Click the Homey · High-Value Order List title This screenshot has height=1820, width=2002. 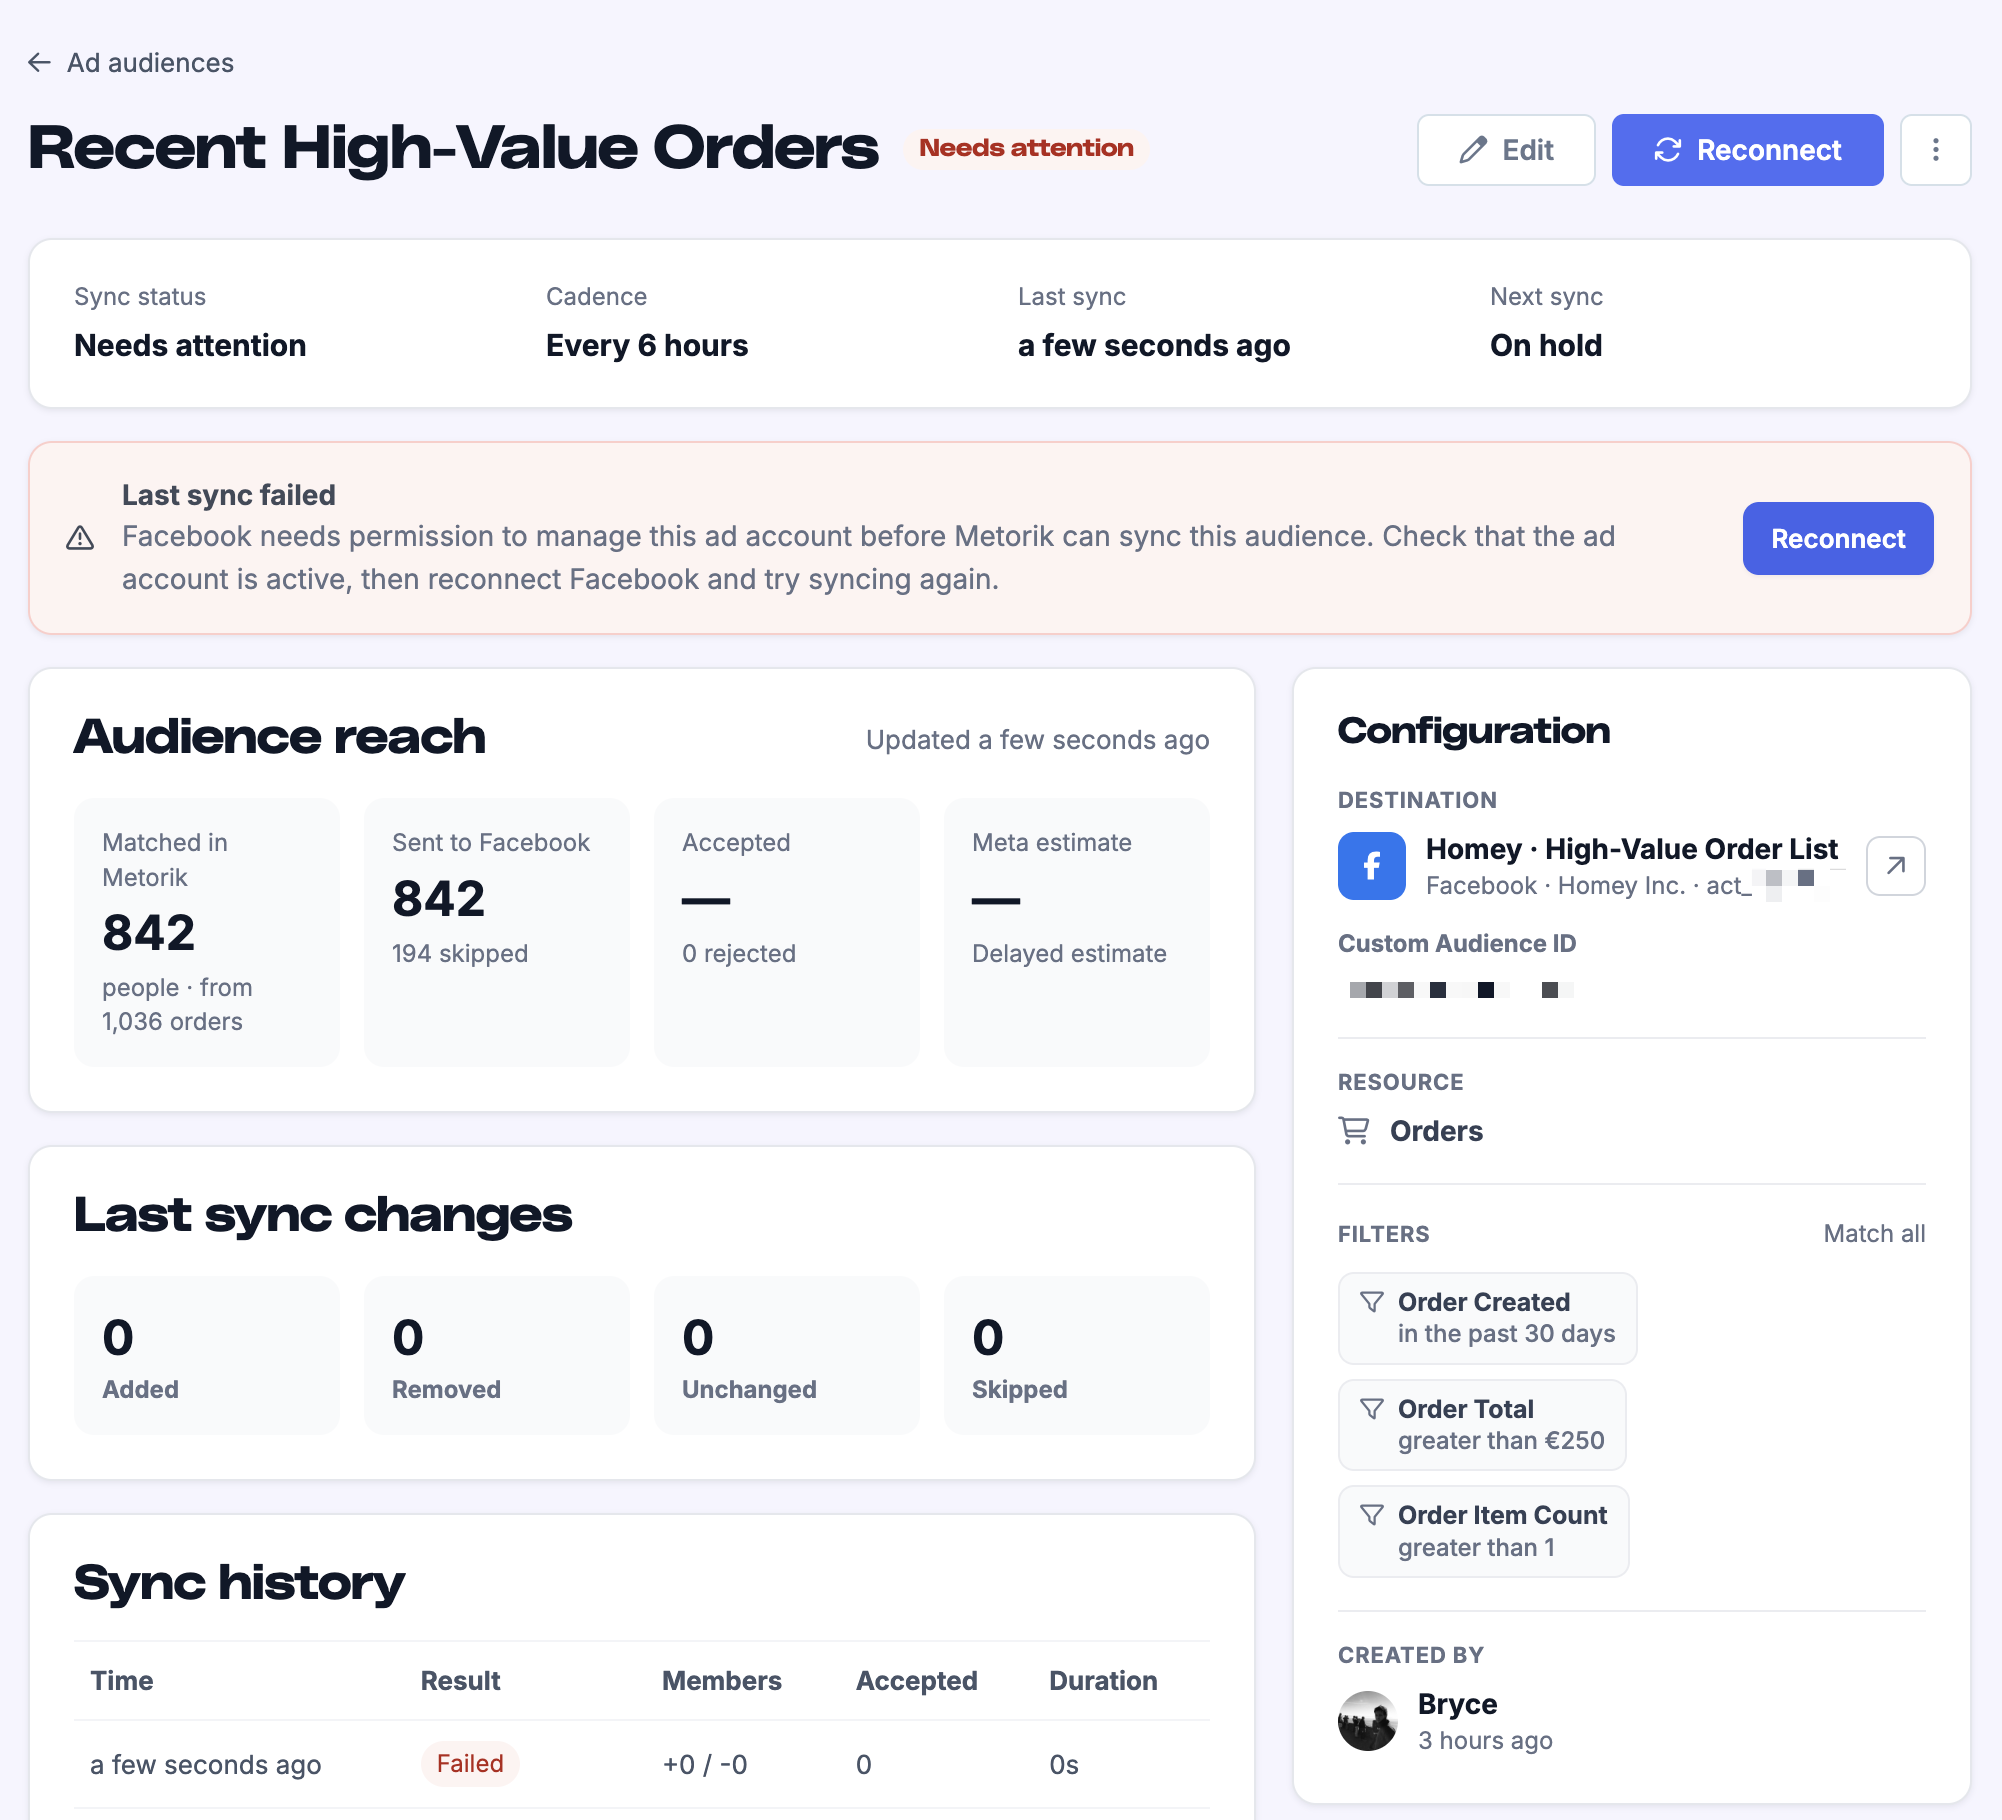click(x=1631, y=849)
